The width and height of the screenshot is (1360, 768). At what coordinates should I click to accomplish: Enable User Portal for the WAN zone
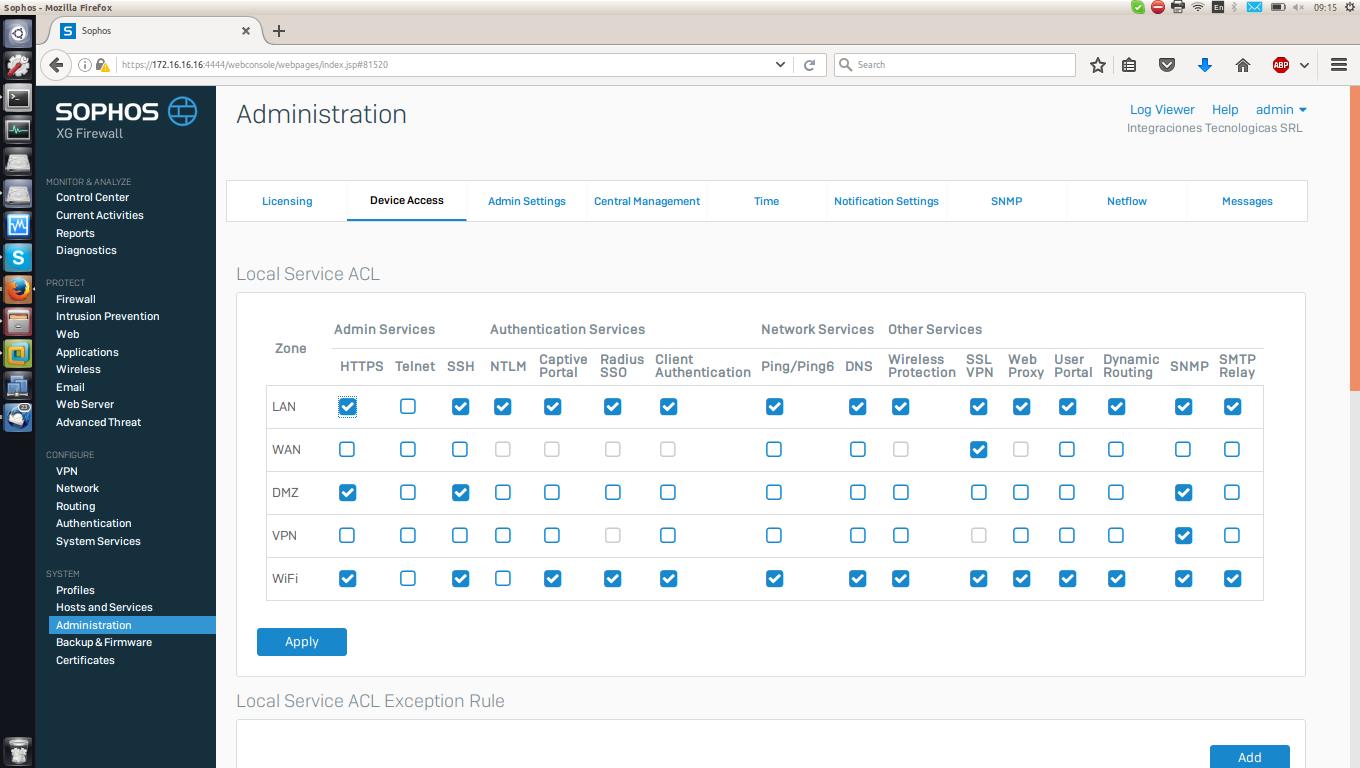point(1067,449)
